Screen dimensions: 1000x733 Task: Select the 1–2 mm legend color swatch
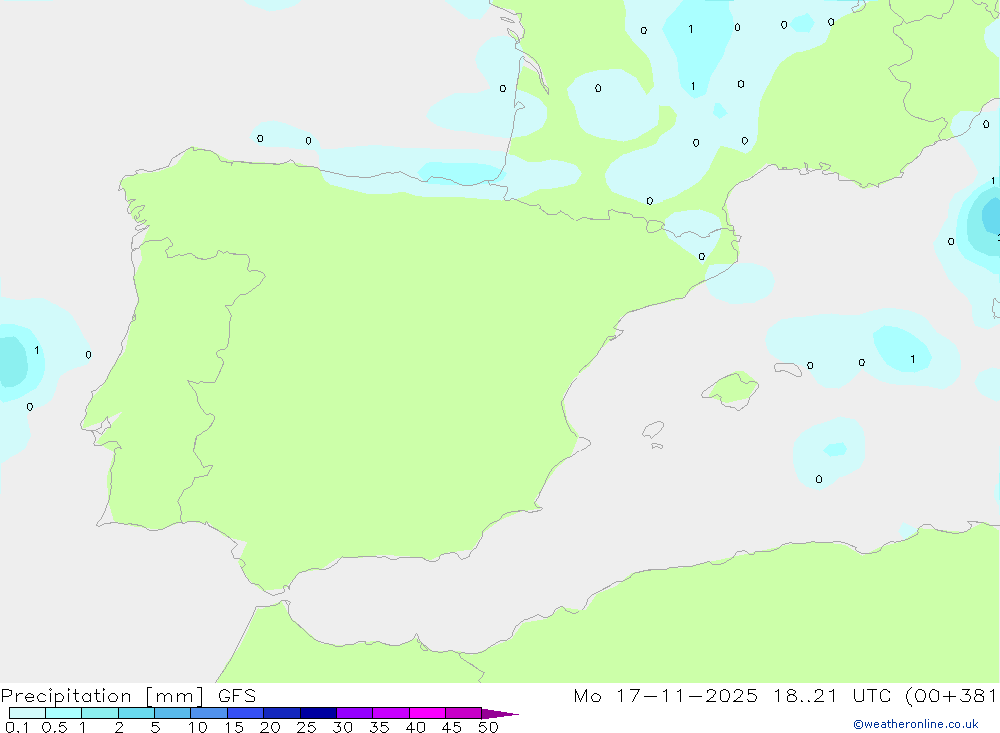[100, 713]
